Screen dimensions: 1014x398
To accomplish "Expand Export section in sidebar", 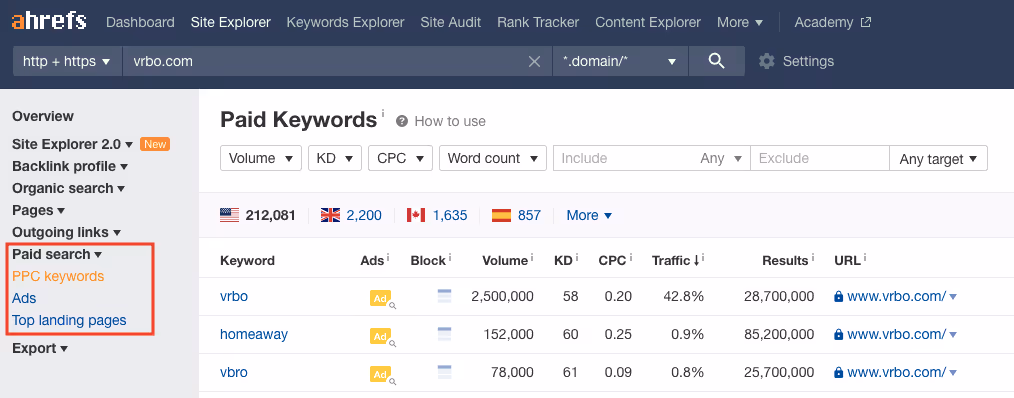I will 40,349.
